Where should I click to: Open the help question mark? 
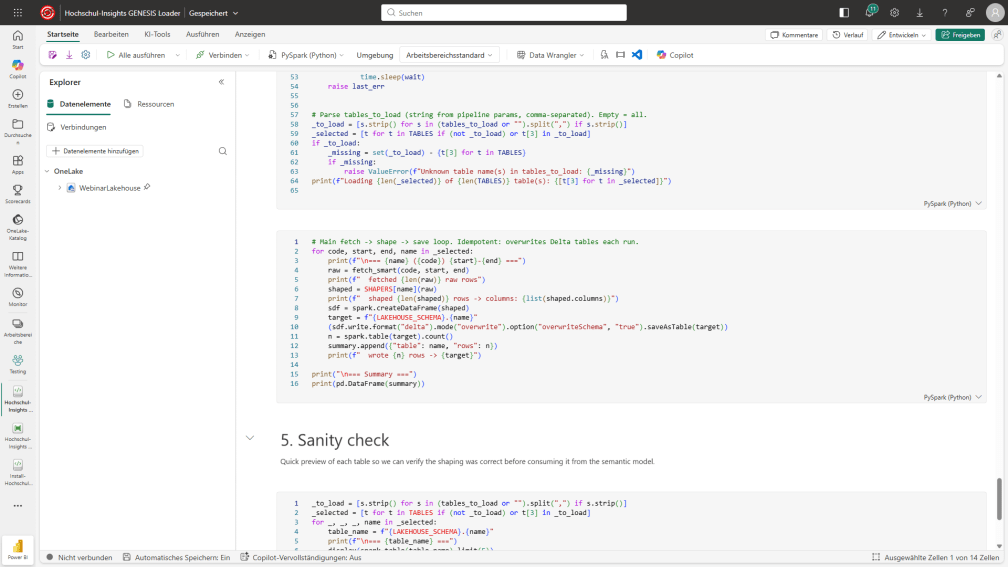point(944,12)
